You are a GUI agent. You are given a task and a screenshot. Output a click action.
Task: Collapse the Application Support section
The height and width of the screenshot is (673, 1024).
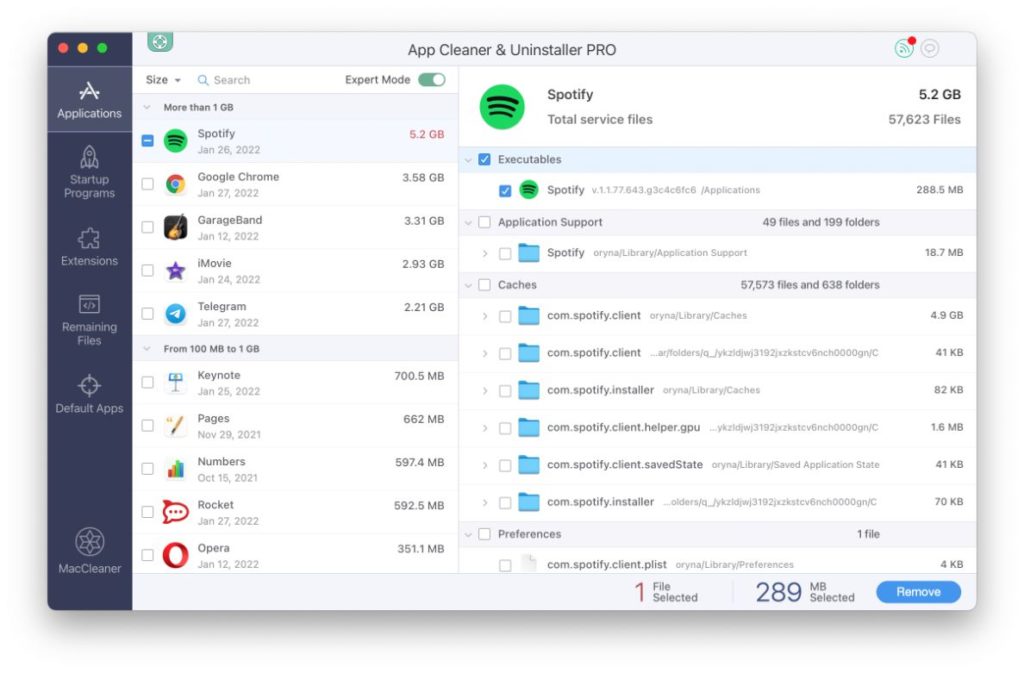(x=468, y=221)
